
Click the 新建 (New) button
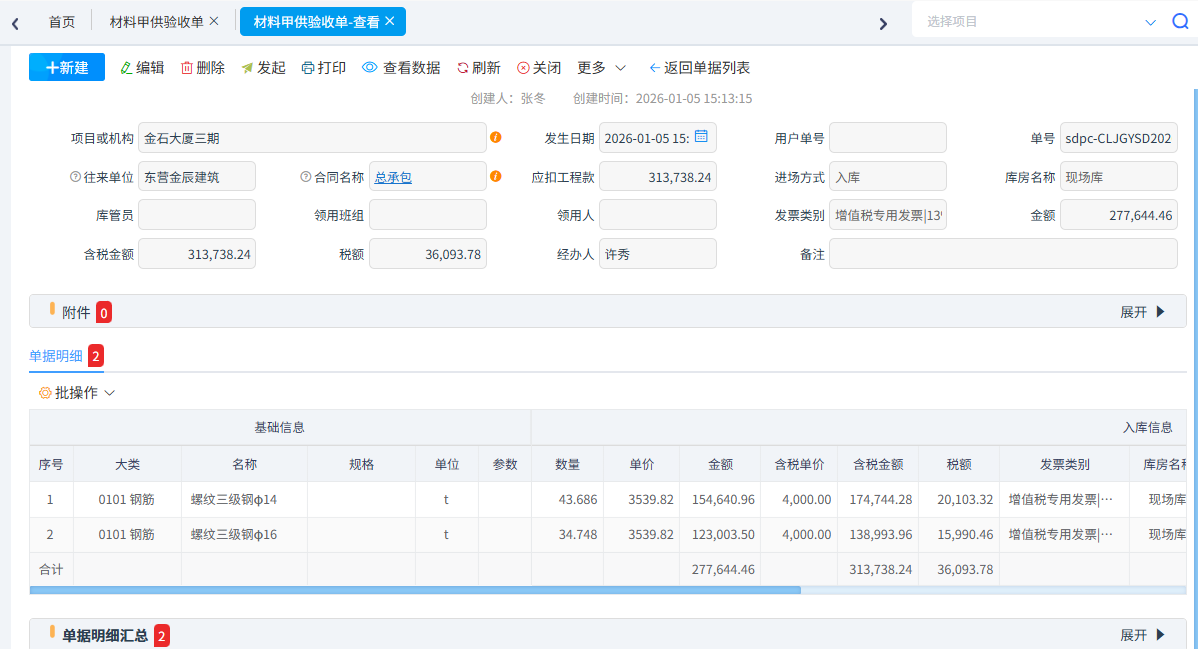coord(66,68)
